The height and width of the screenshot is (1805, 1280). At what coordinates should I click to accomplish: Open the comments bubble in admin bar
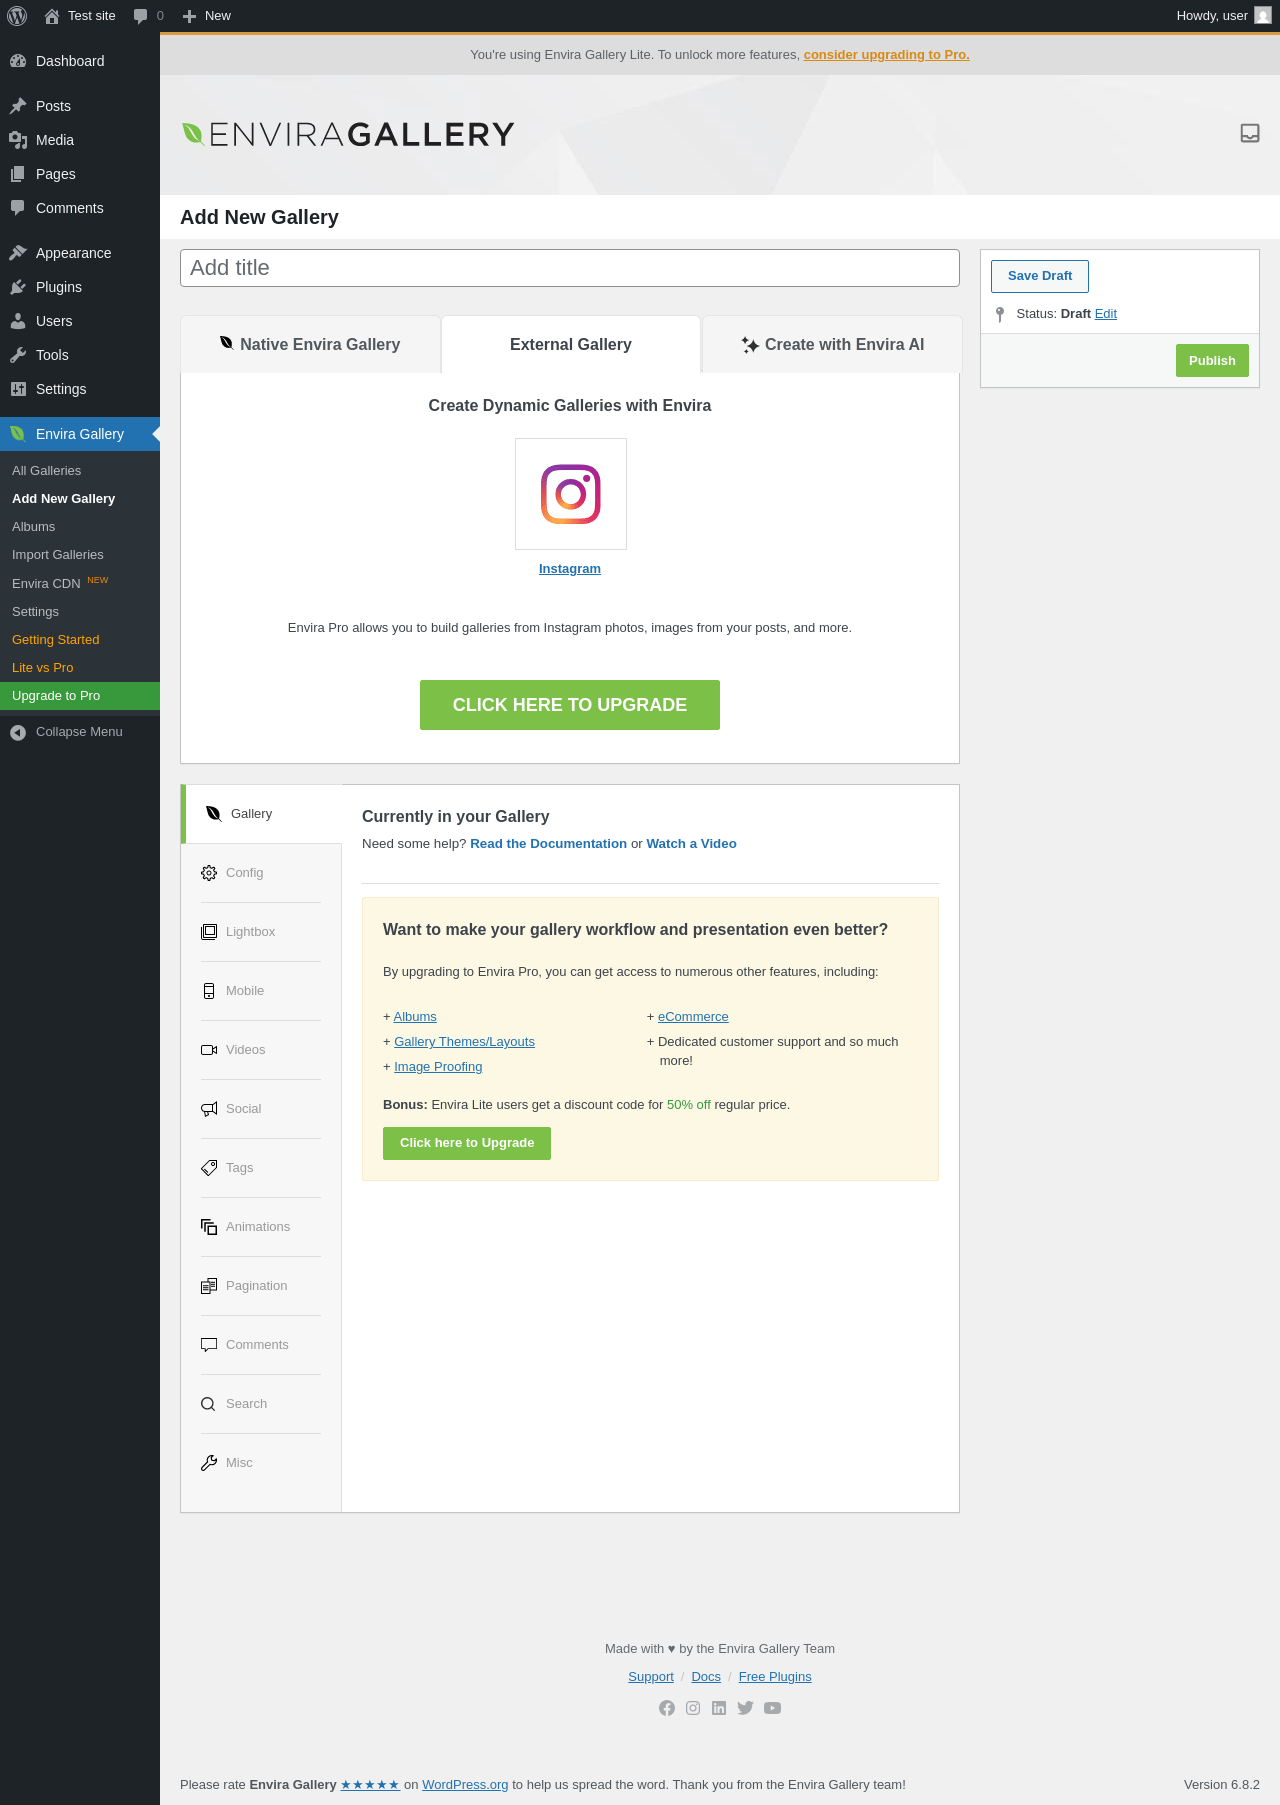pos(141,16)
